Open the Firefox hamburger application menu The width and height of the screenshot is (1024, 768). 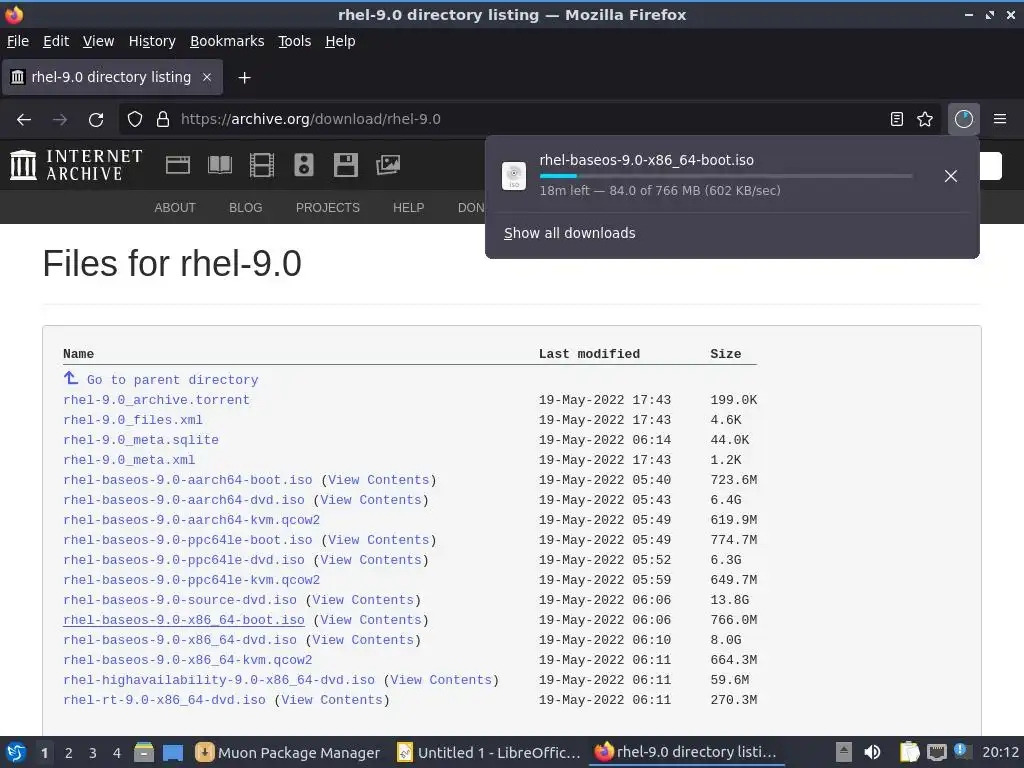(1000, 119)
